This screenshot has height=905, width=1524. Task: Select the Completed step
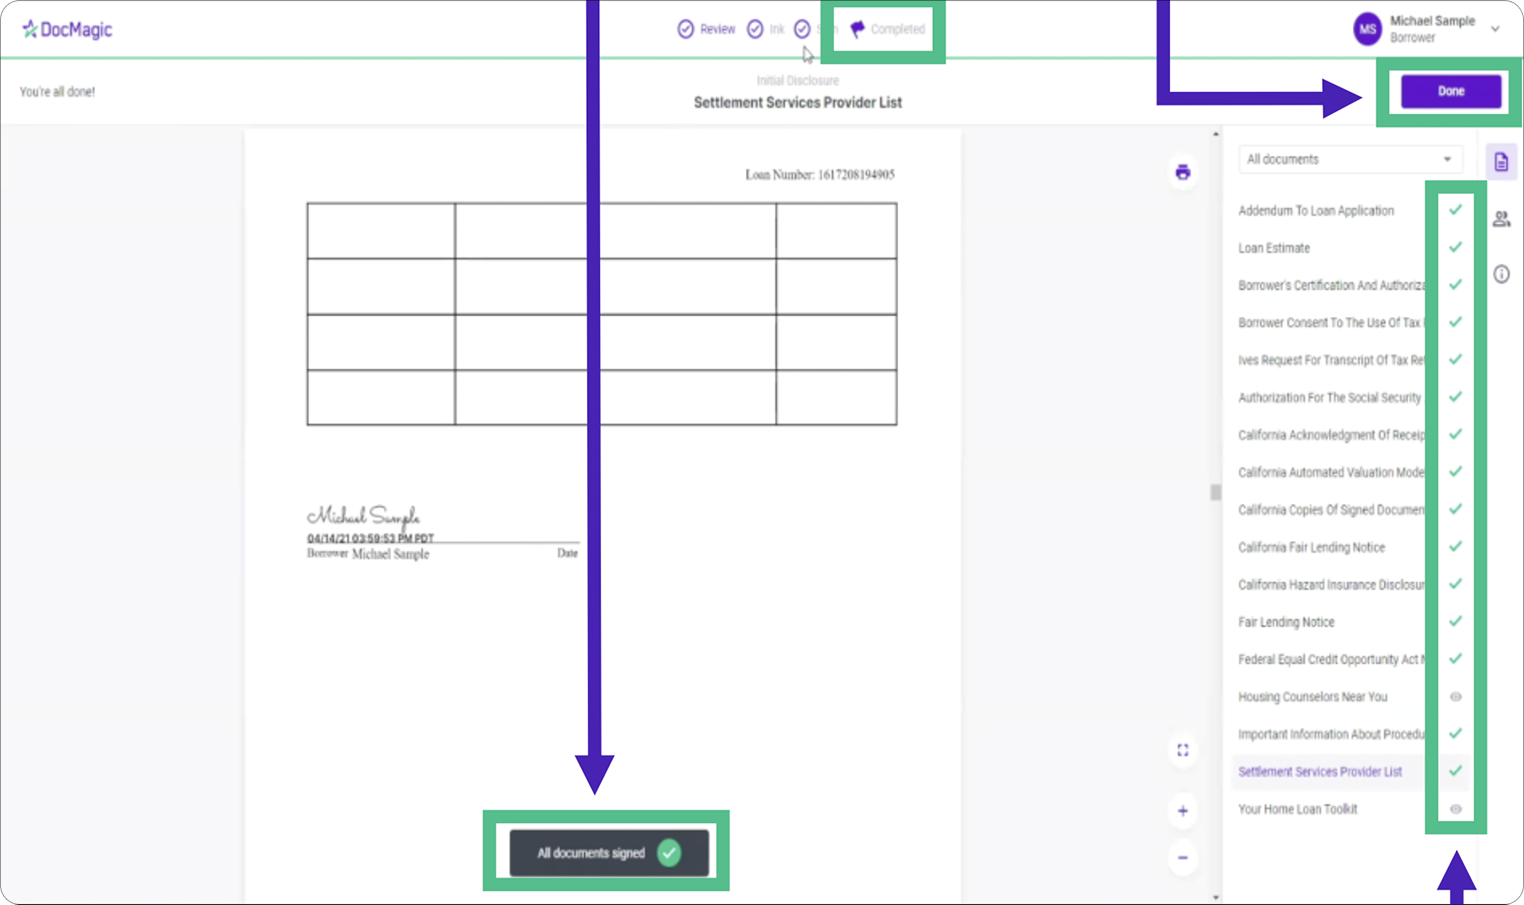(888, 29)
